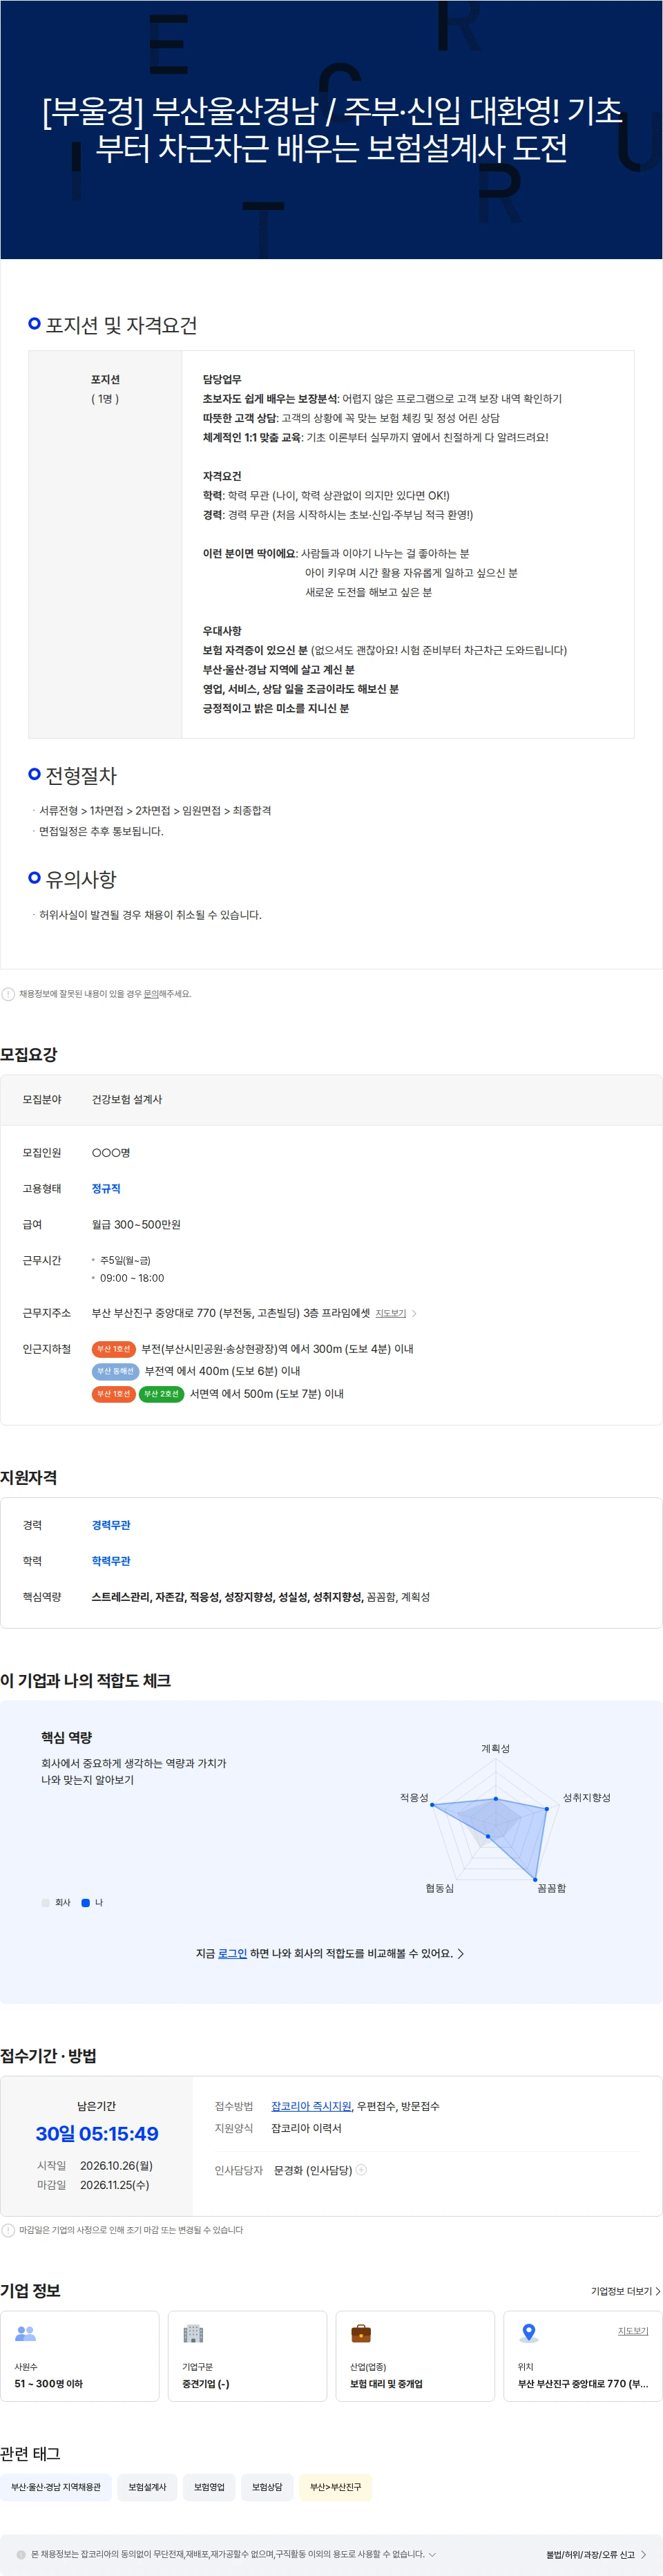Open 지도보기 link next to 근무지주소

(x=390, y=1313)
